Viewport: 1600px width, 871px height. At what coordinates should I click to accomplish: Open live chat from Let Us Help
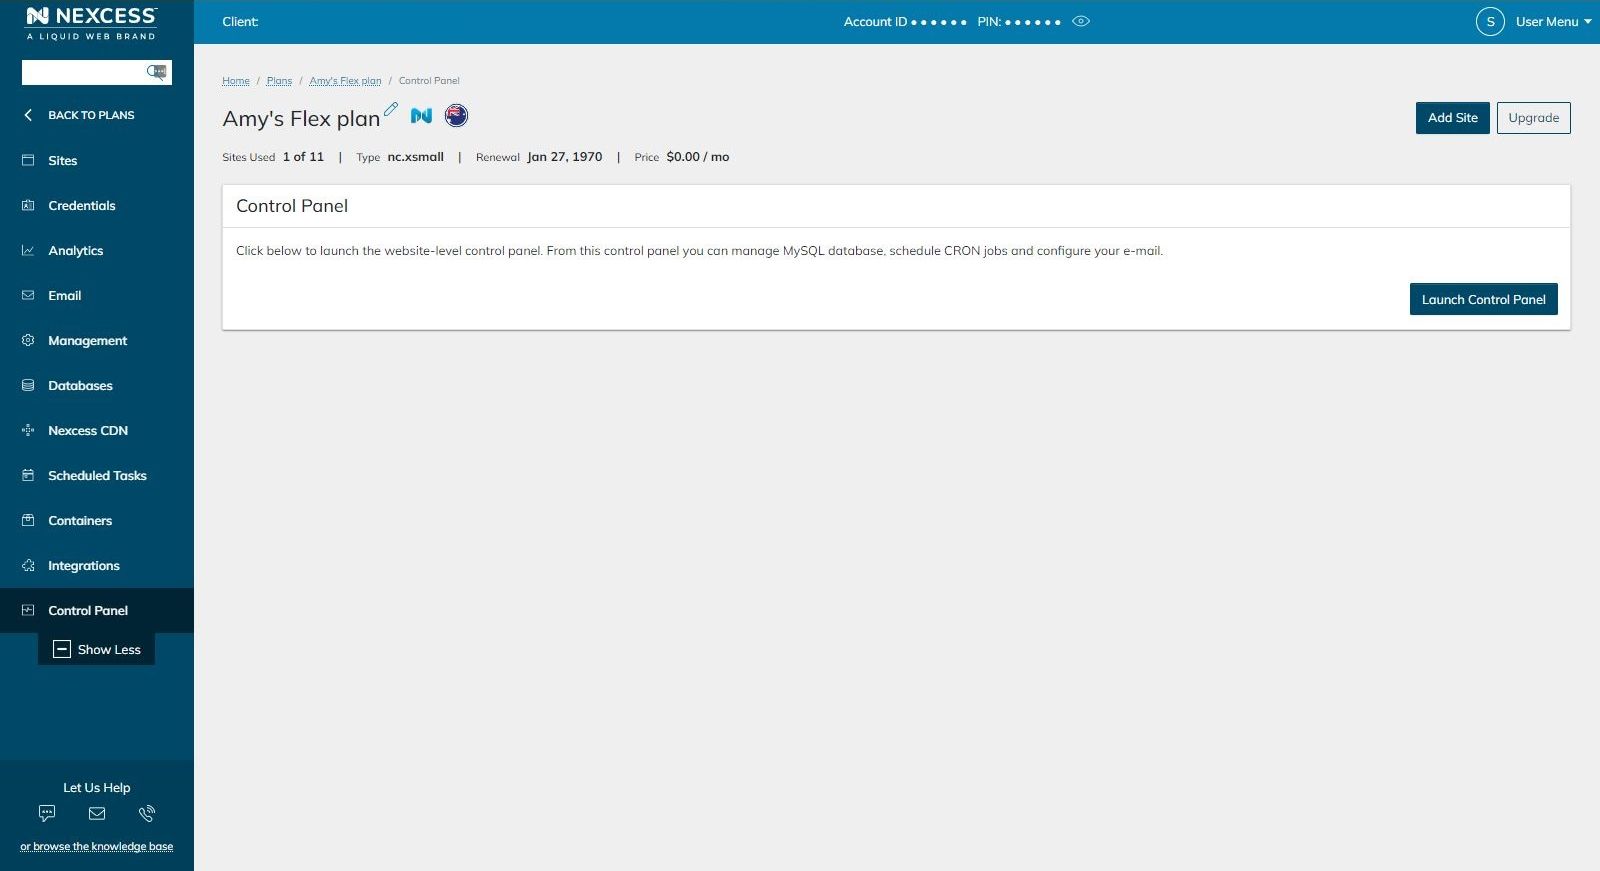pyautogui.click(x=47, y=813)
